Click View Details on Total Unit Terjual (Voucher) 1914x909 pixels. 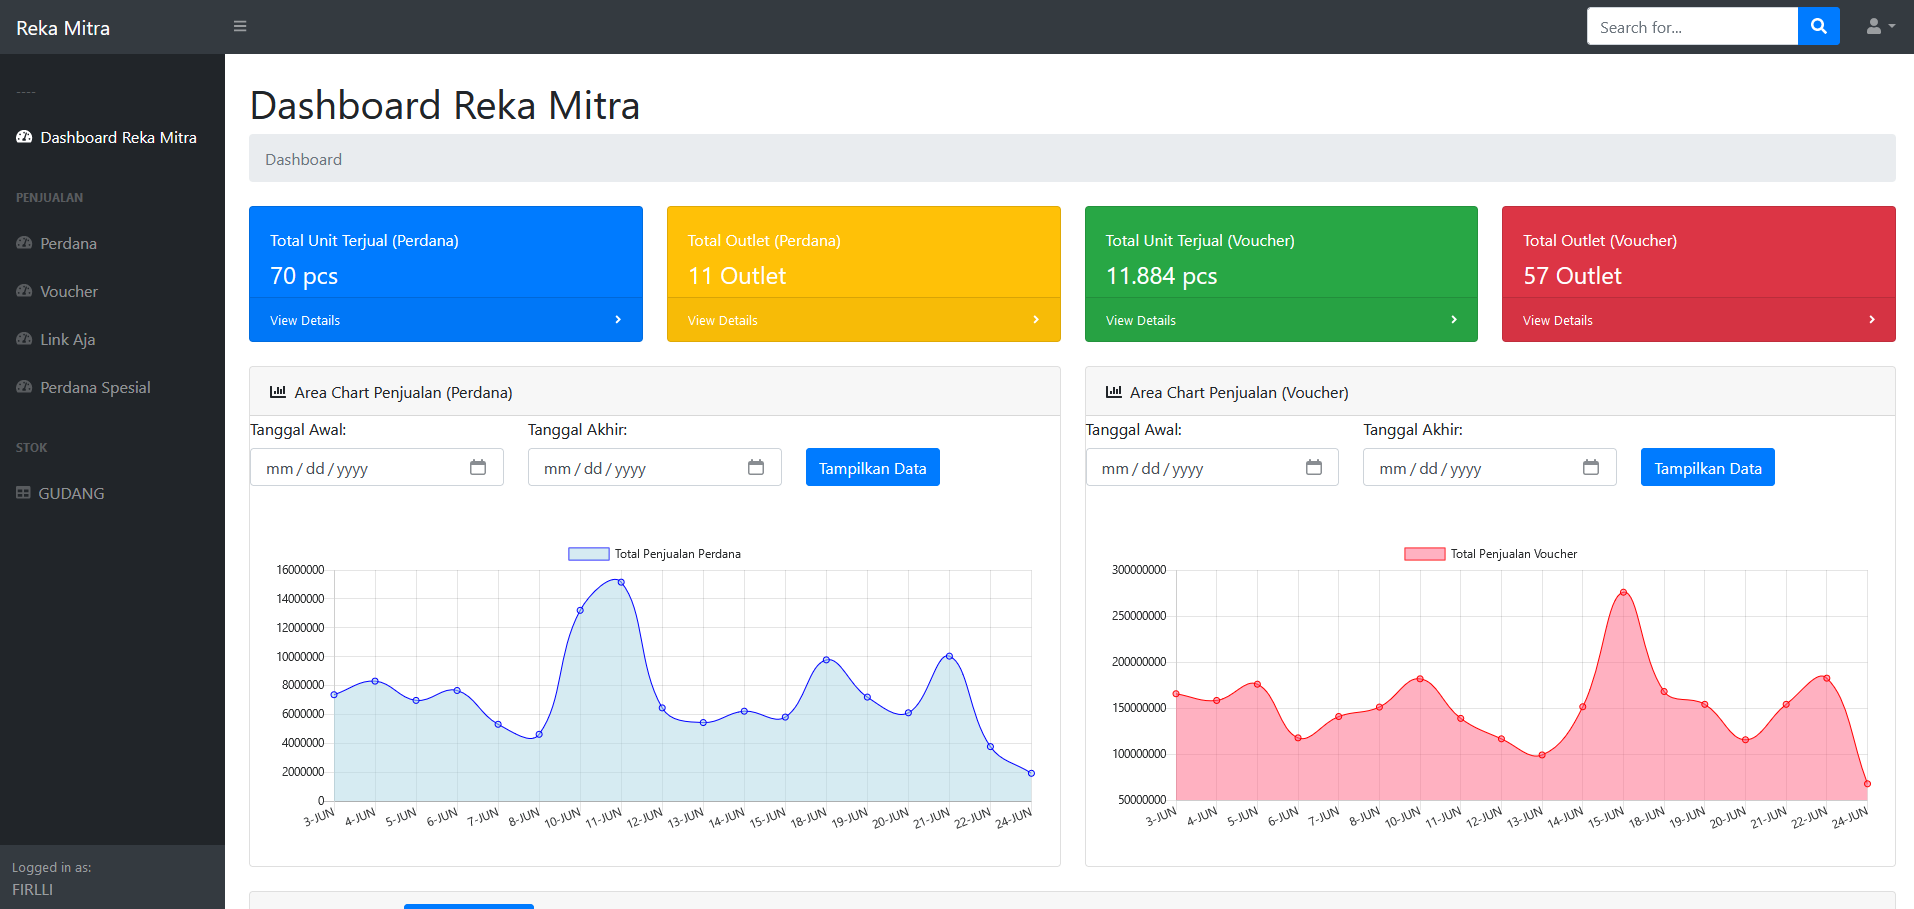coord(1141,320)
